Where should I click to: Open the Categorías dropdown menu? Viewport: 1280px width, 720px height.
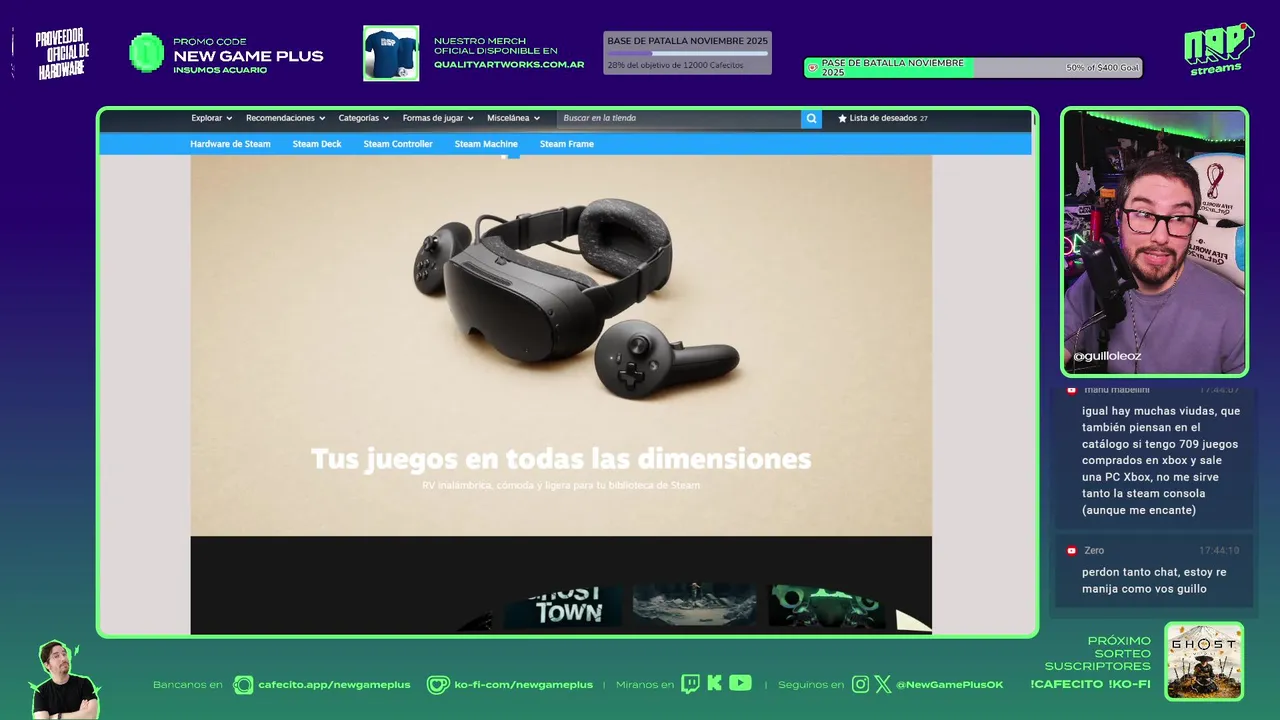[363, 118]
